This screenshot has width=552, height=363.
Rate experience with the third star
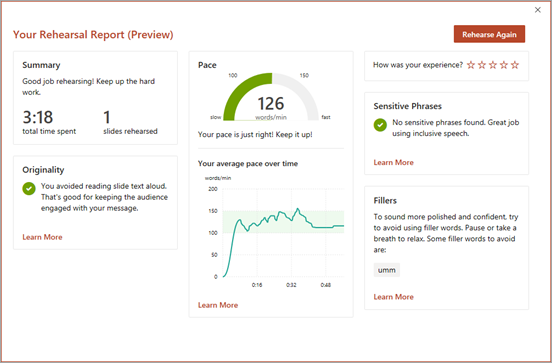pos(493,65)
